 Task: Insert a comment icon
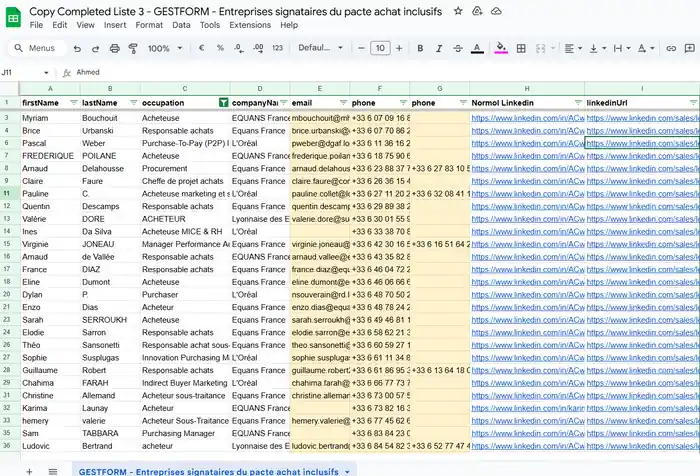(x=689, y=48)
